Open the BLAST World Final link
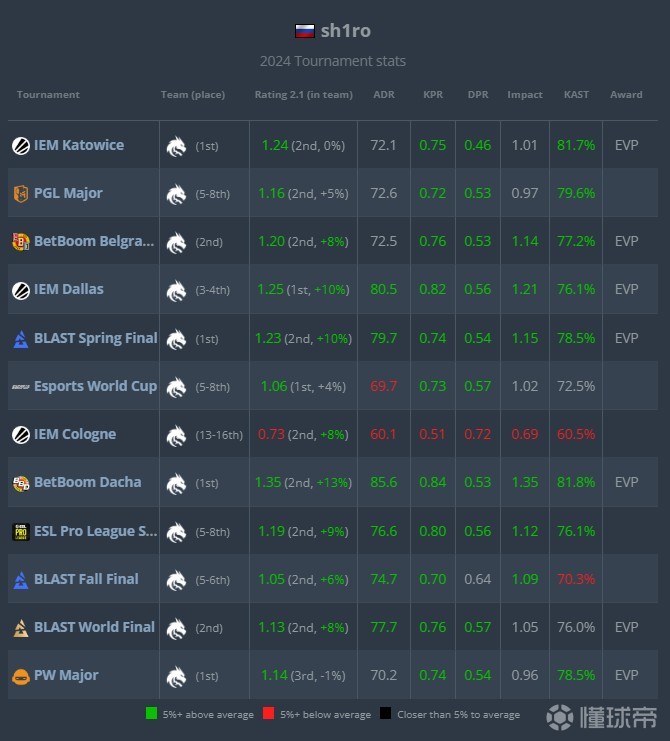670x741 pixels. tap(94, 627)
